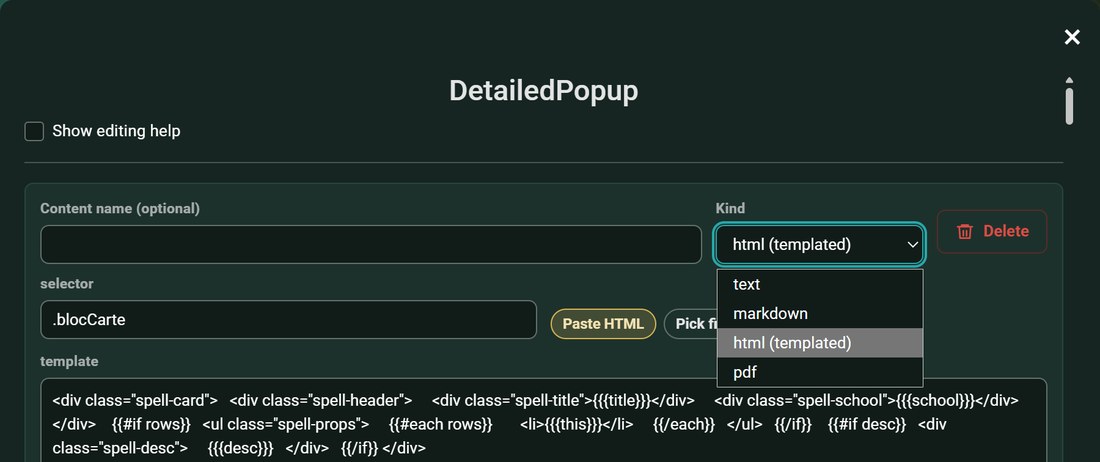This screenshot has width=1100, height=462.
Task: Click the 'Content name (optional)' label
Action: coord(120,208)
